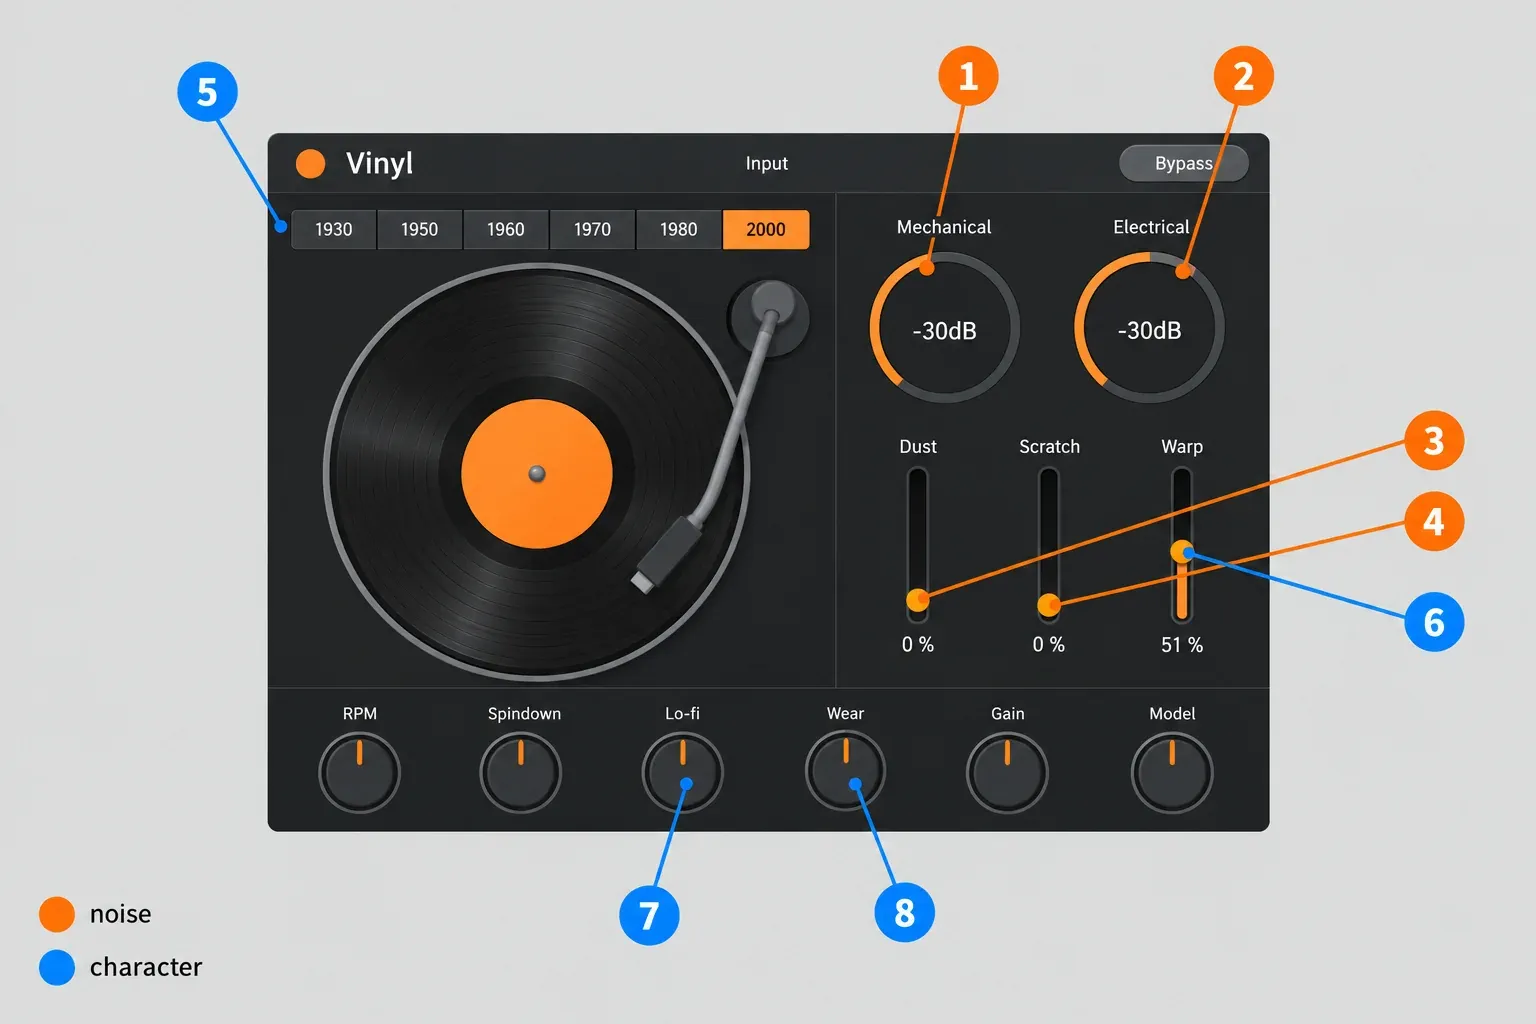Image resolution: width=1536 pixels, height=1024 pixels.
Task: Select the 1930 era tab
Action: (334, 229)
